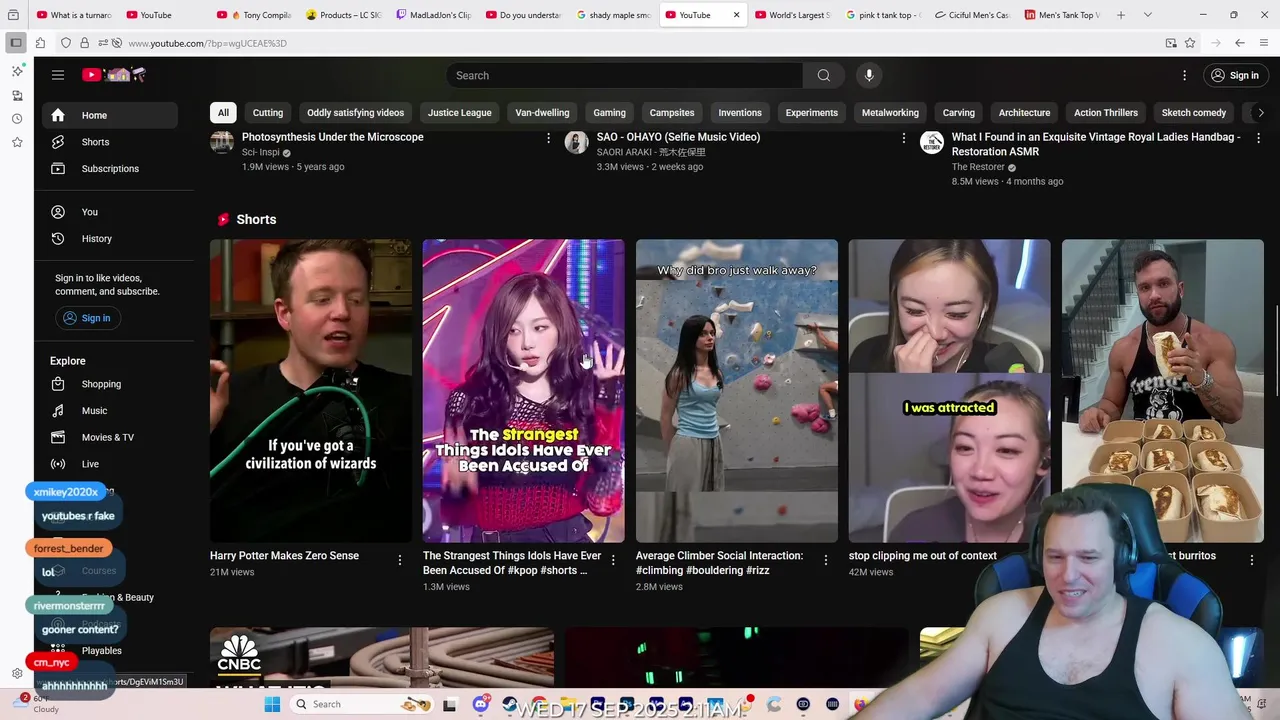This screenshot has height=720, width=1280.
Task: Open YouTube settings three-dot menu near Sign in
Action: 1184,75
